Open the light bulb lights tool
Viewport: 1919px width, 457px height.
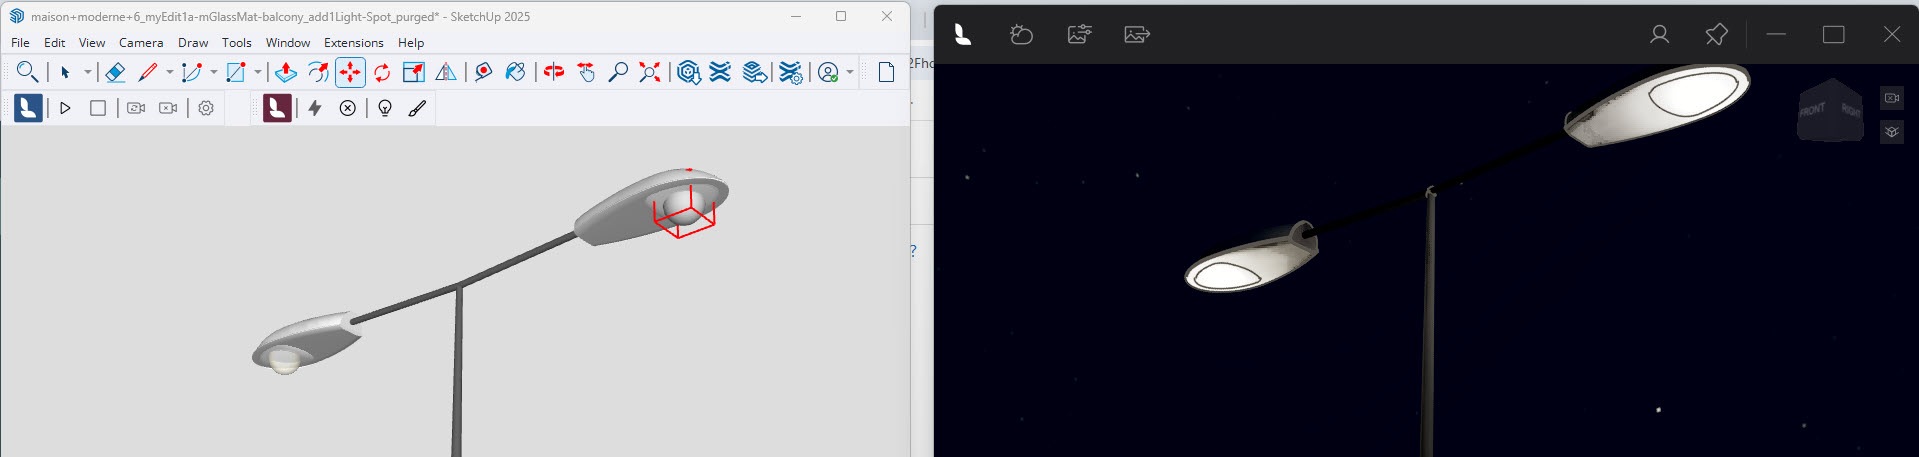point(385,108)
